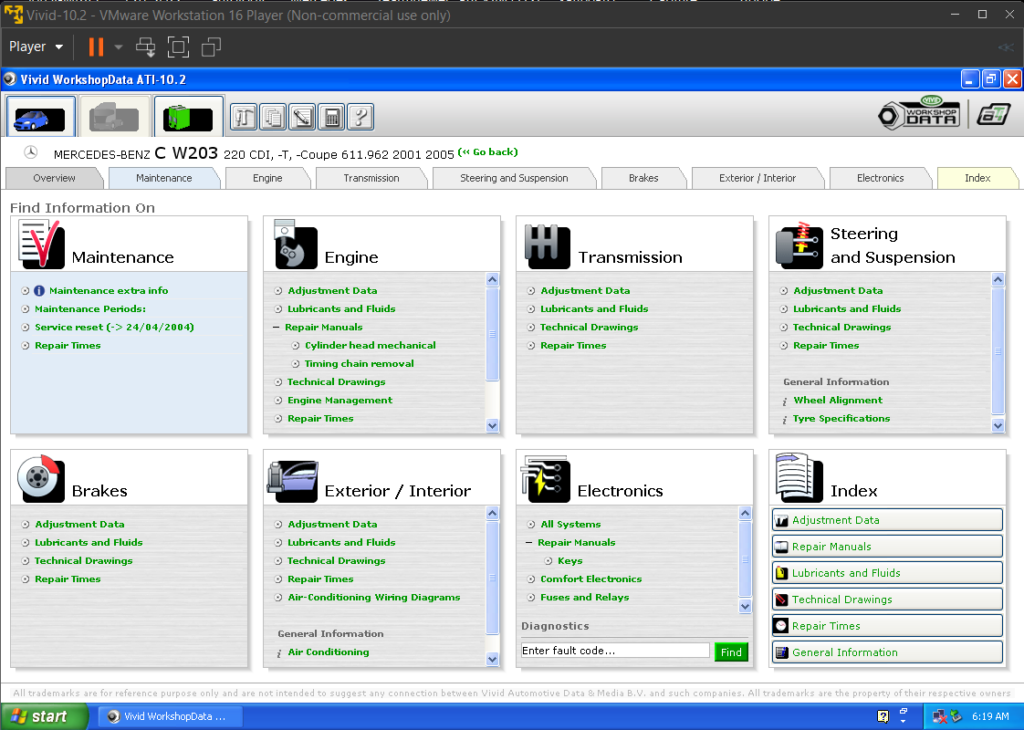The width and height of the screenshot is (1024, 730).
Task: Select the Brakes tab
Action: click(643, 178)
